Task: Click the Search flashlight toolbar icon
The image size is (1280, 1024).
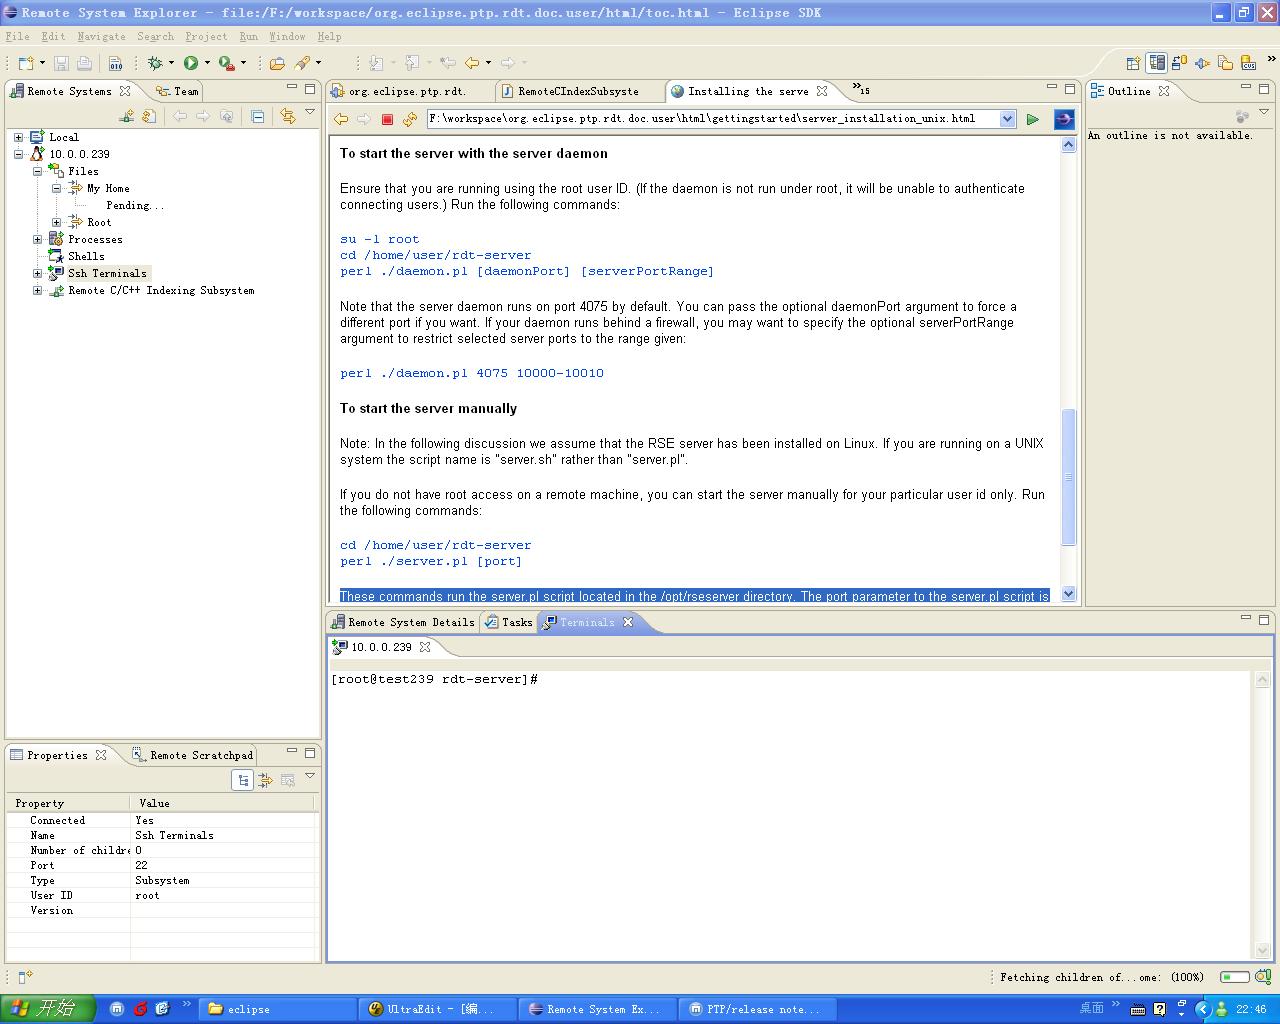Action: 302,63
